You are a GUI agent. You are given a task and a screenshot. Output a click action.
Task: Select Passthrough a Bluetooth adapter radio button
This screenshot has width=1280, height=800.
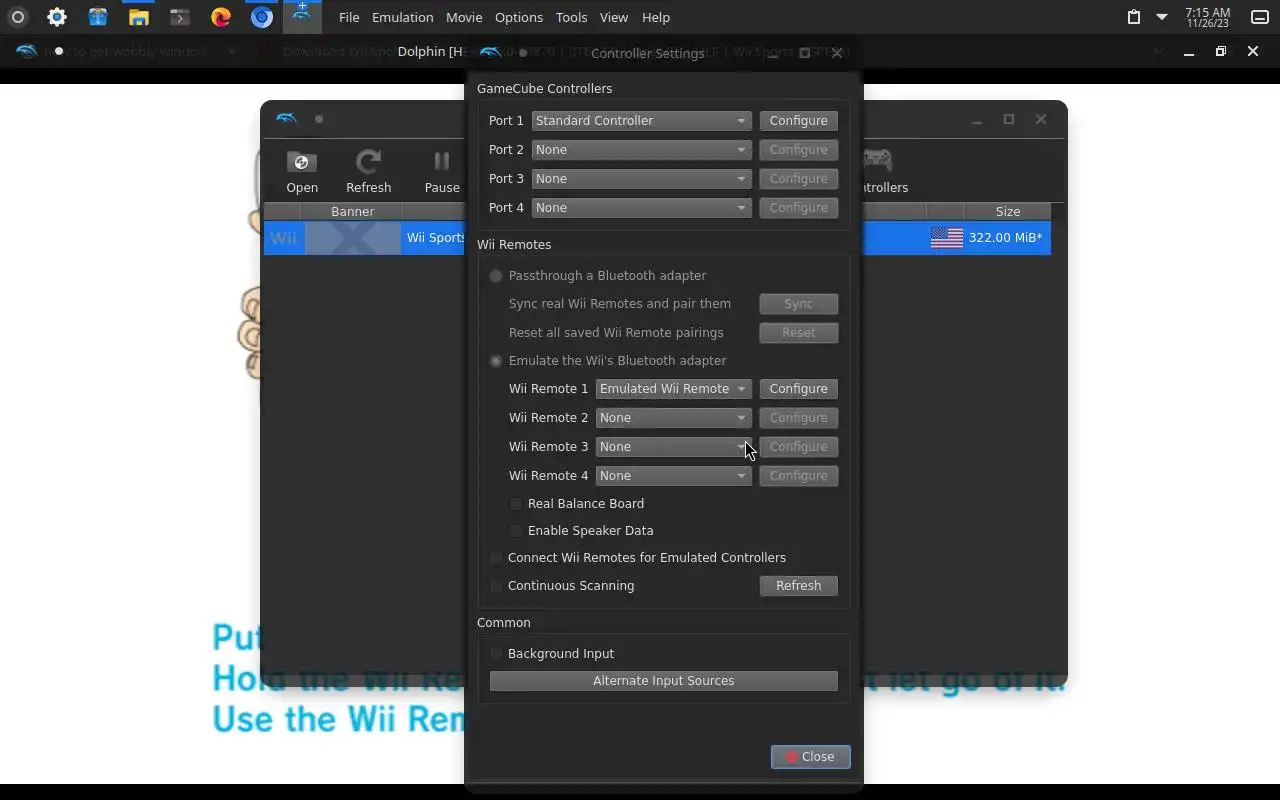coord(496,275)
